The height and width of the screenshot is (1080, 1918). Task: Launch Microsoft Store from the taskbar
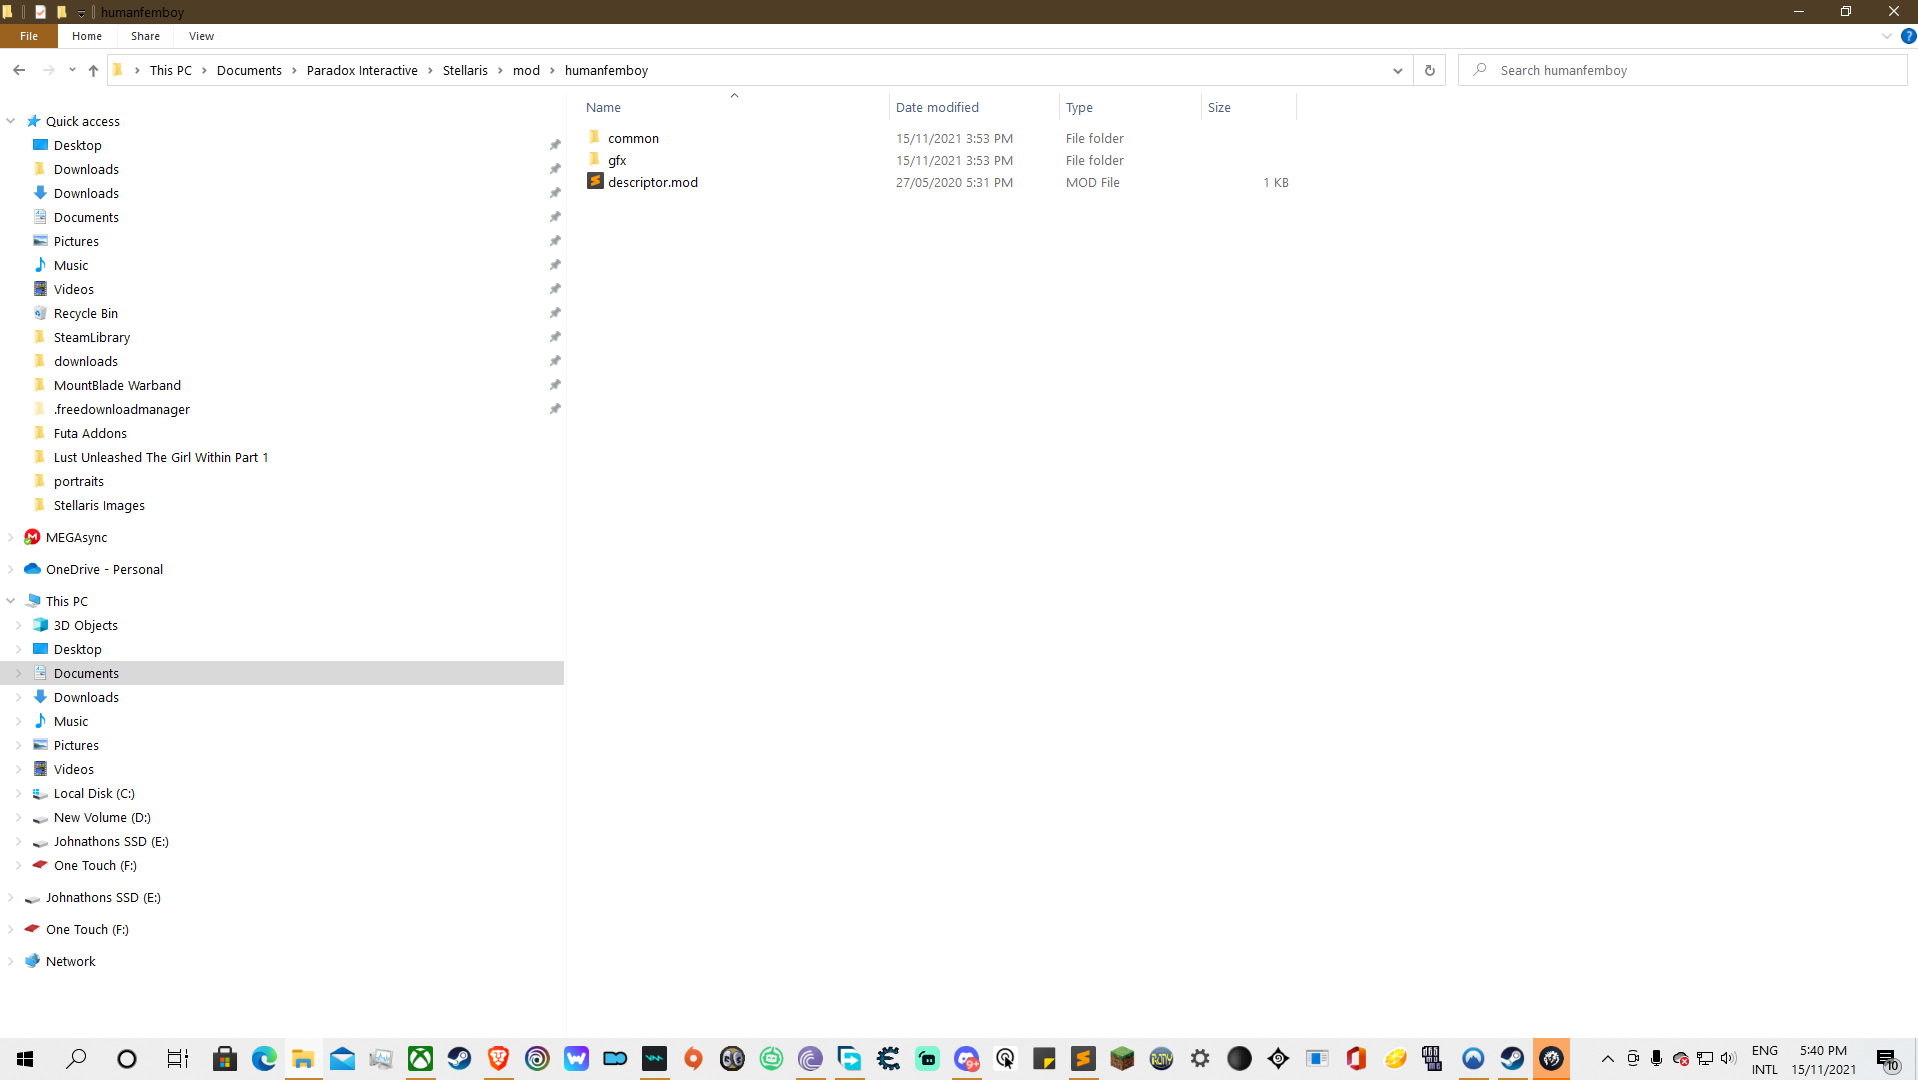pos(225,1059)
